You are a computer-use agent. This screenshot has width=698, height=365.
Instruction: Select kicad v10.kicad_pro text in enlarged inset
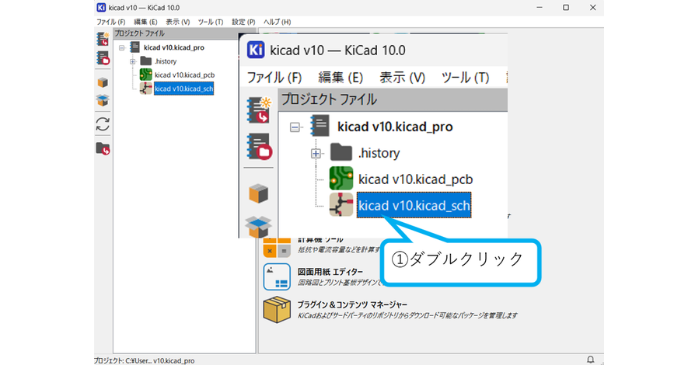coord(395,127)
